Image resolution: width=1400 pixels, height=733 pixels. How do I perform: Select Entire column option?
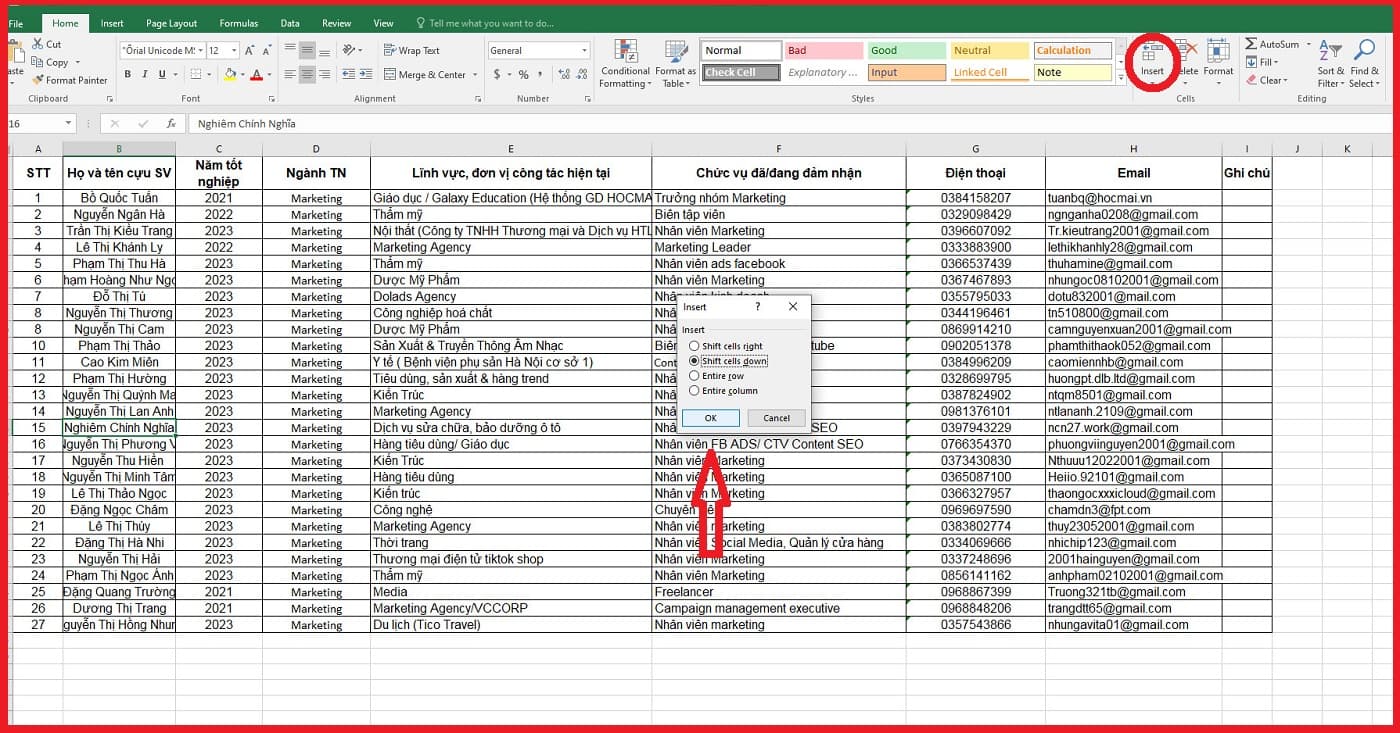(724, 391)
